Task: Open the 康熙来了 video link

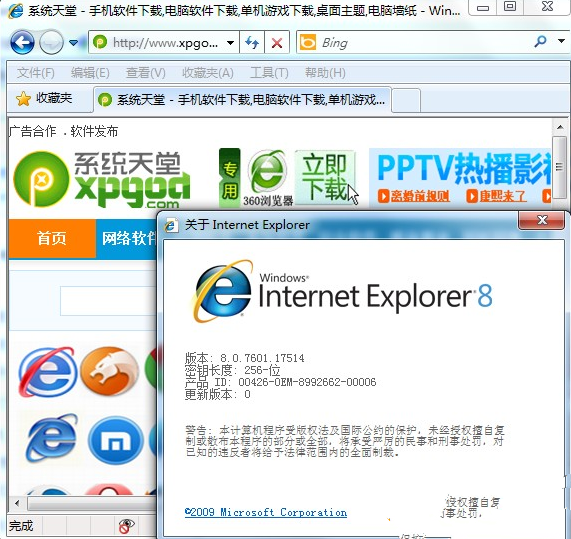Action: click(497, 196)
